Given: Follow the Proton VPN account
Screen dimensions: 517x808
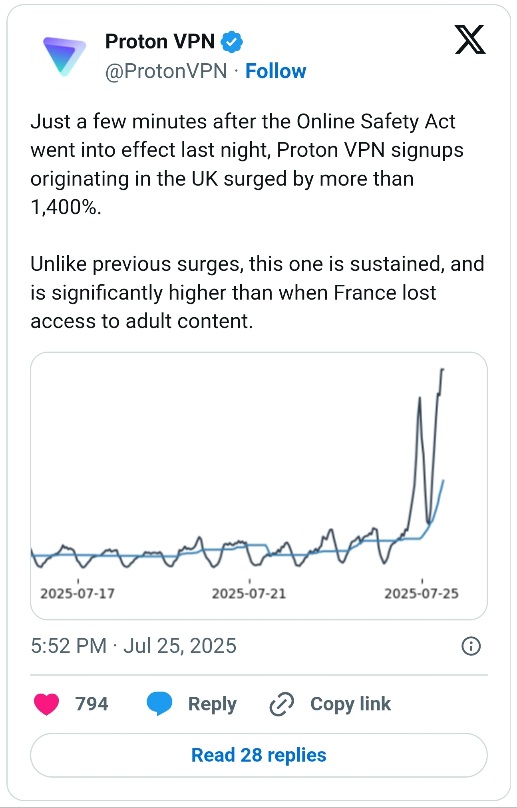Looking at the screenshot, I should click(275, 71).
